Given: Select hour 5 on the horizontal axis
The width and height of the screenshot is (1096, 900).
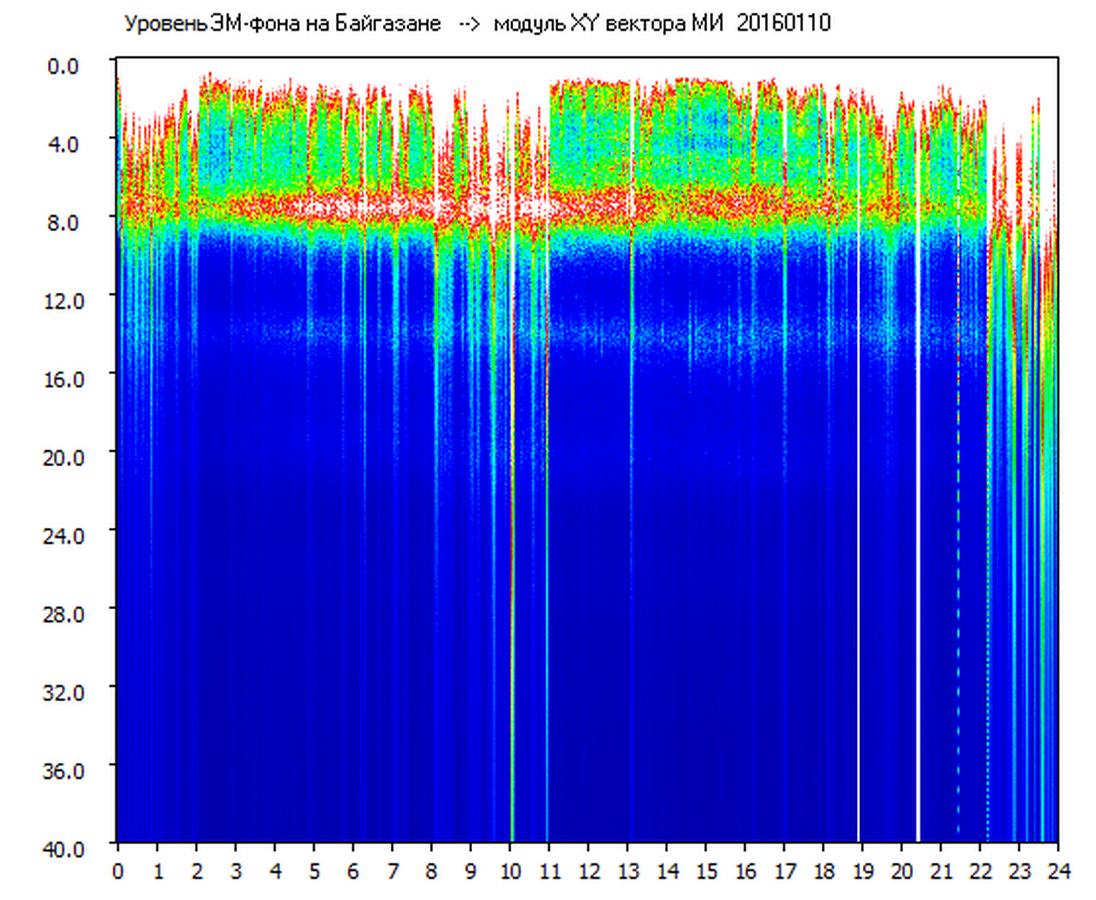Looking at the screenshot, I should pos(314,871).
